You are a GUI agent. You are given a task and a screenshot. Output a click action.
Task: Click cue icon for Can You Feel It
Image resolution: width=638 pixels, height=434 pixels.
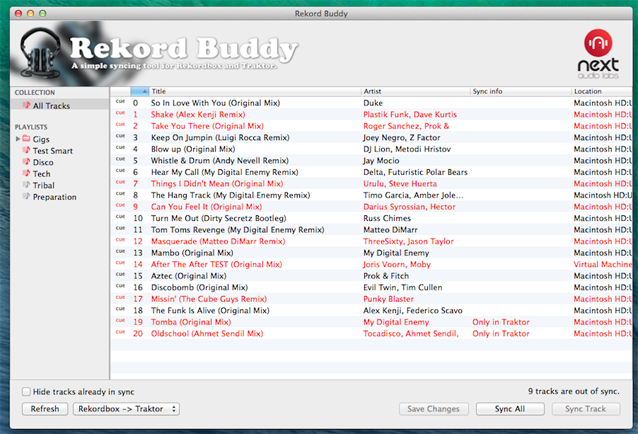click(120, 205)
